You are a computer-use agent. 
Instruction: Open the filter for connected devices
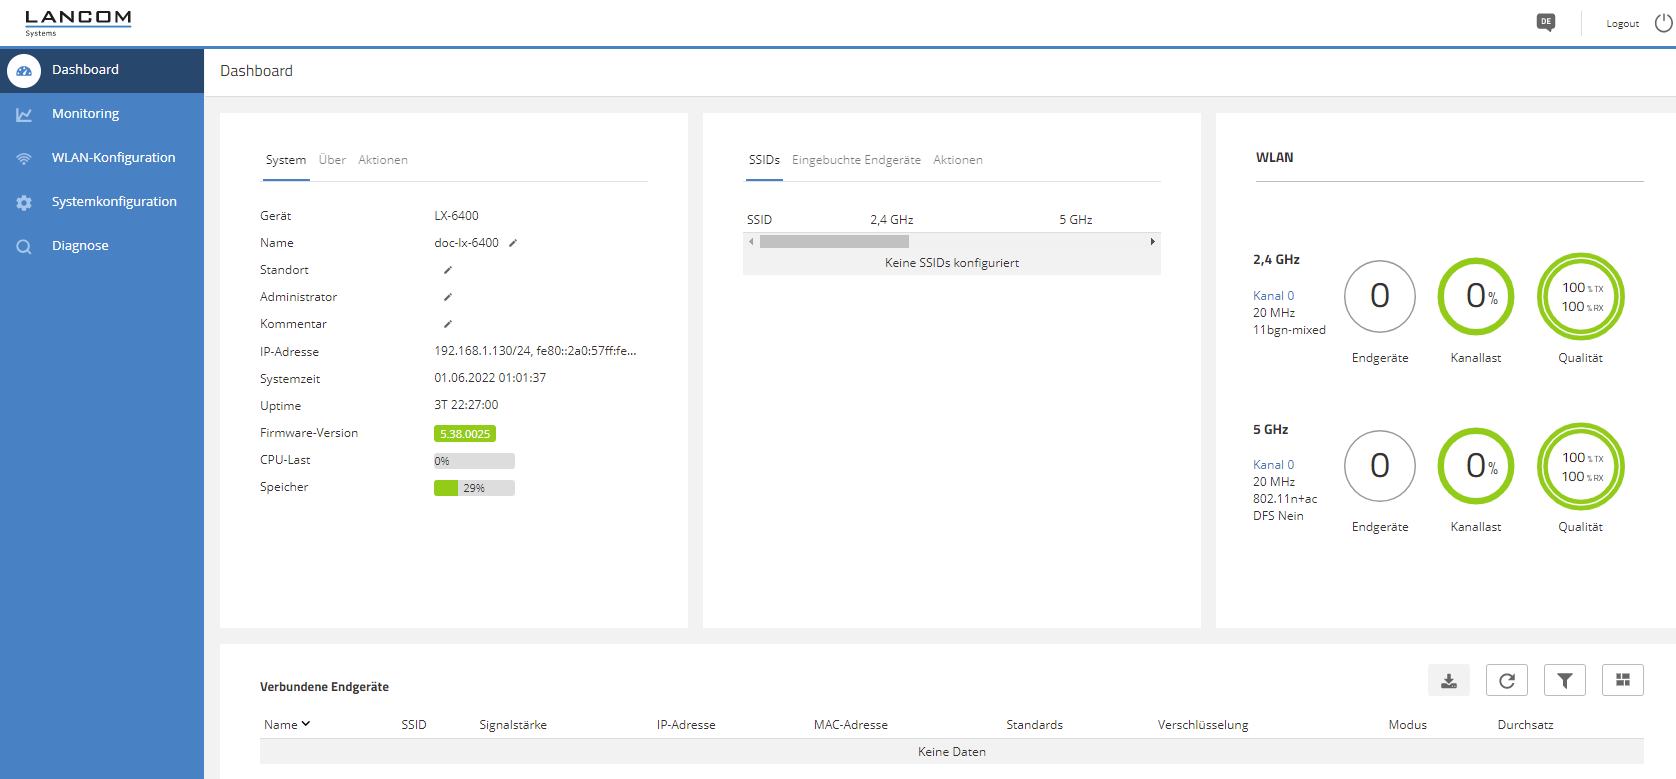(x=1564, y=681)
